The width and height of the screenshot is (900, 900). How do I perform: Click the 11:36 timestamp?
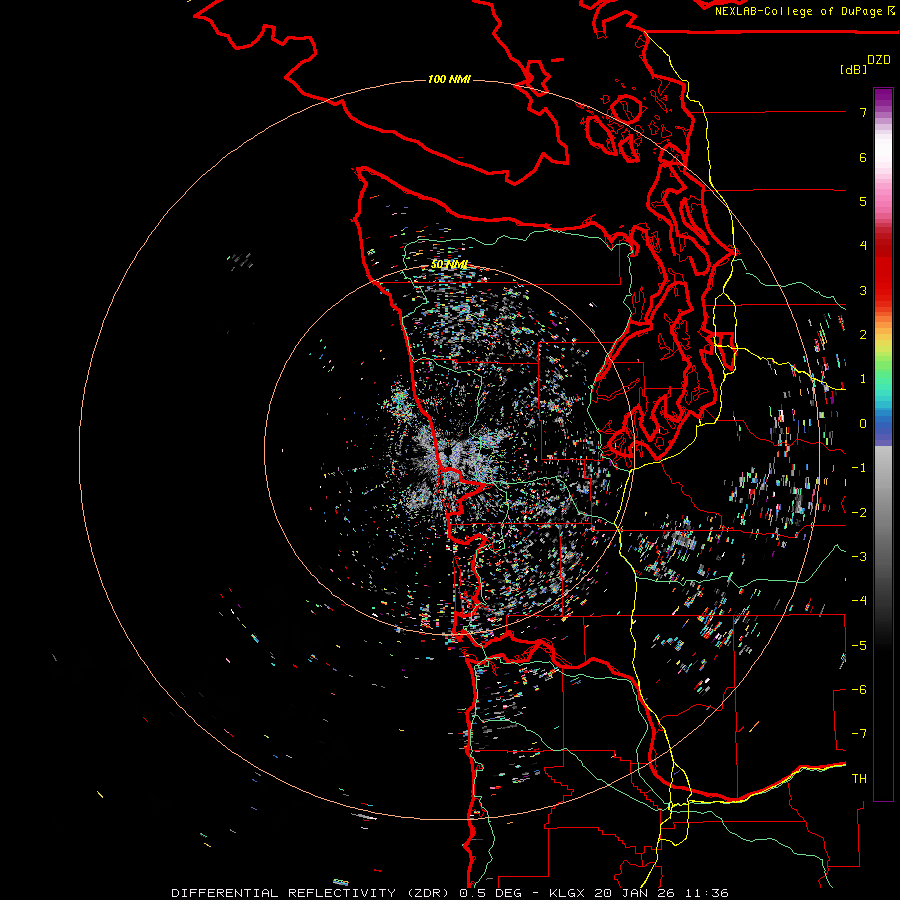[x=705, y=893]
